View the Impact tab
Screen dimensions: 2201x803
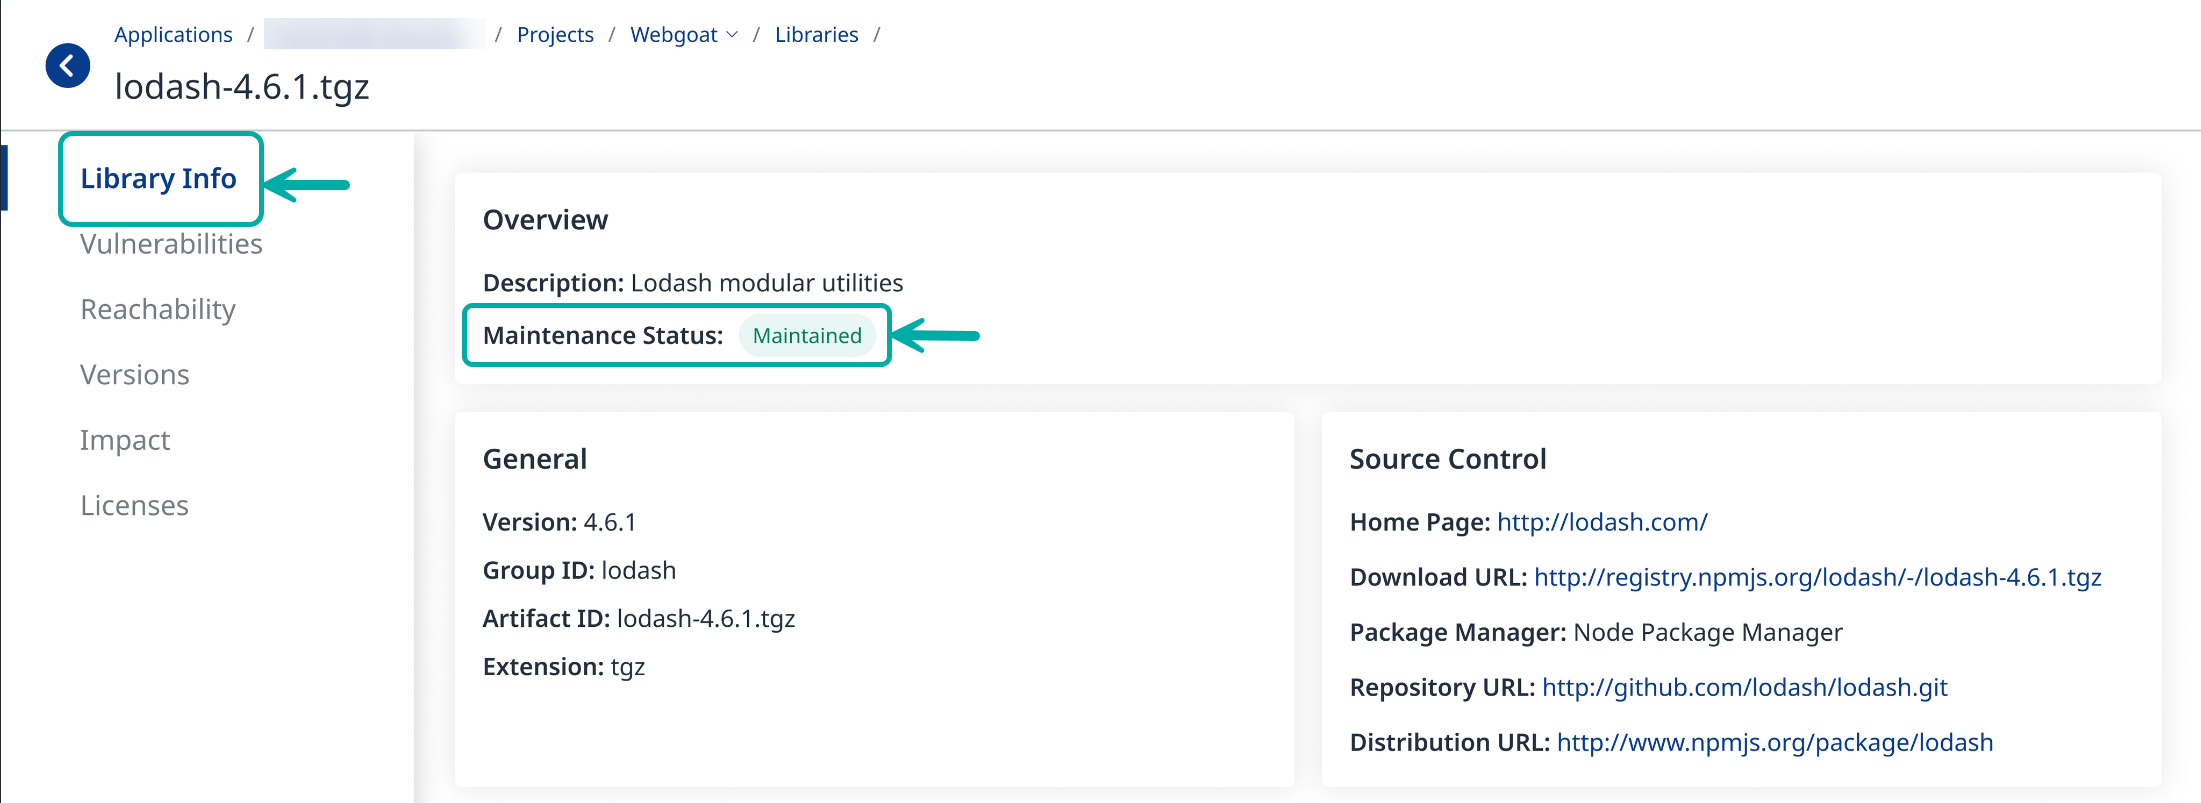pos(125,441)
